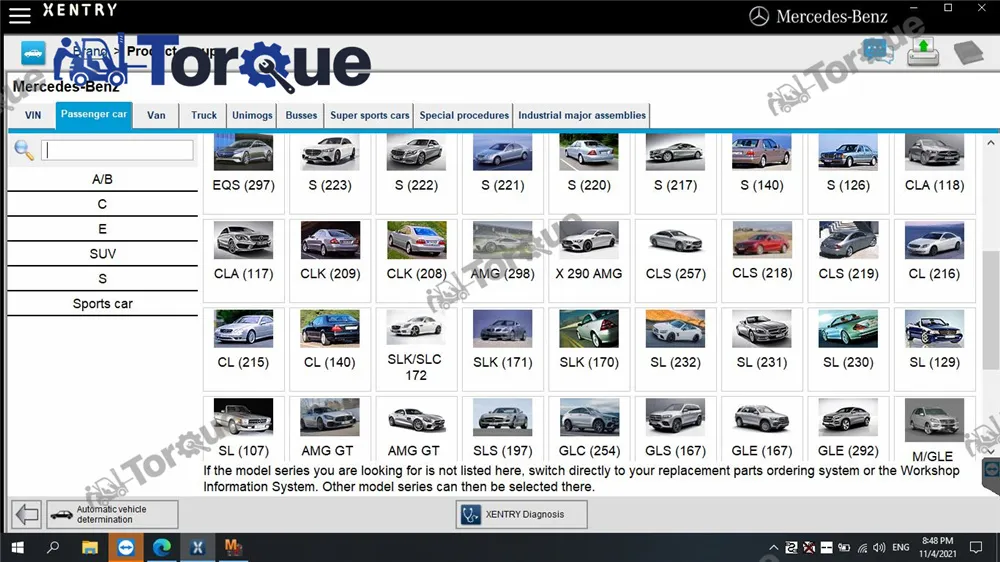Open the chat message icon
Image resolution: width=1000 pixels, height=562 pixels.
point(878,51)
